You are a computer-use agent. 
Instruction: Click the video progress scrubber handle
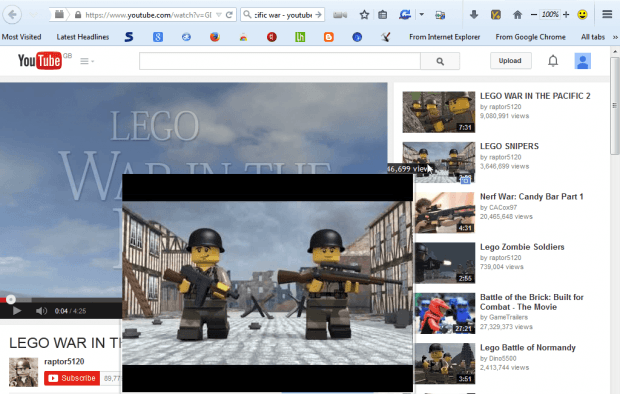pyautogui.click(x=11, y=299)
